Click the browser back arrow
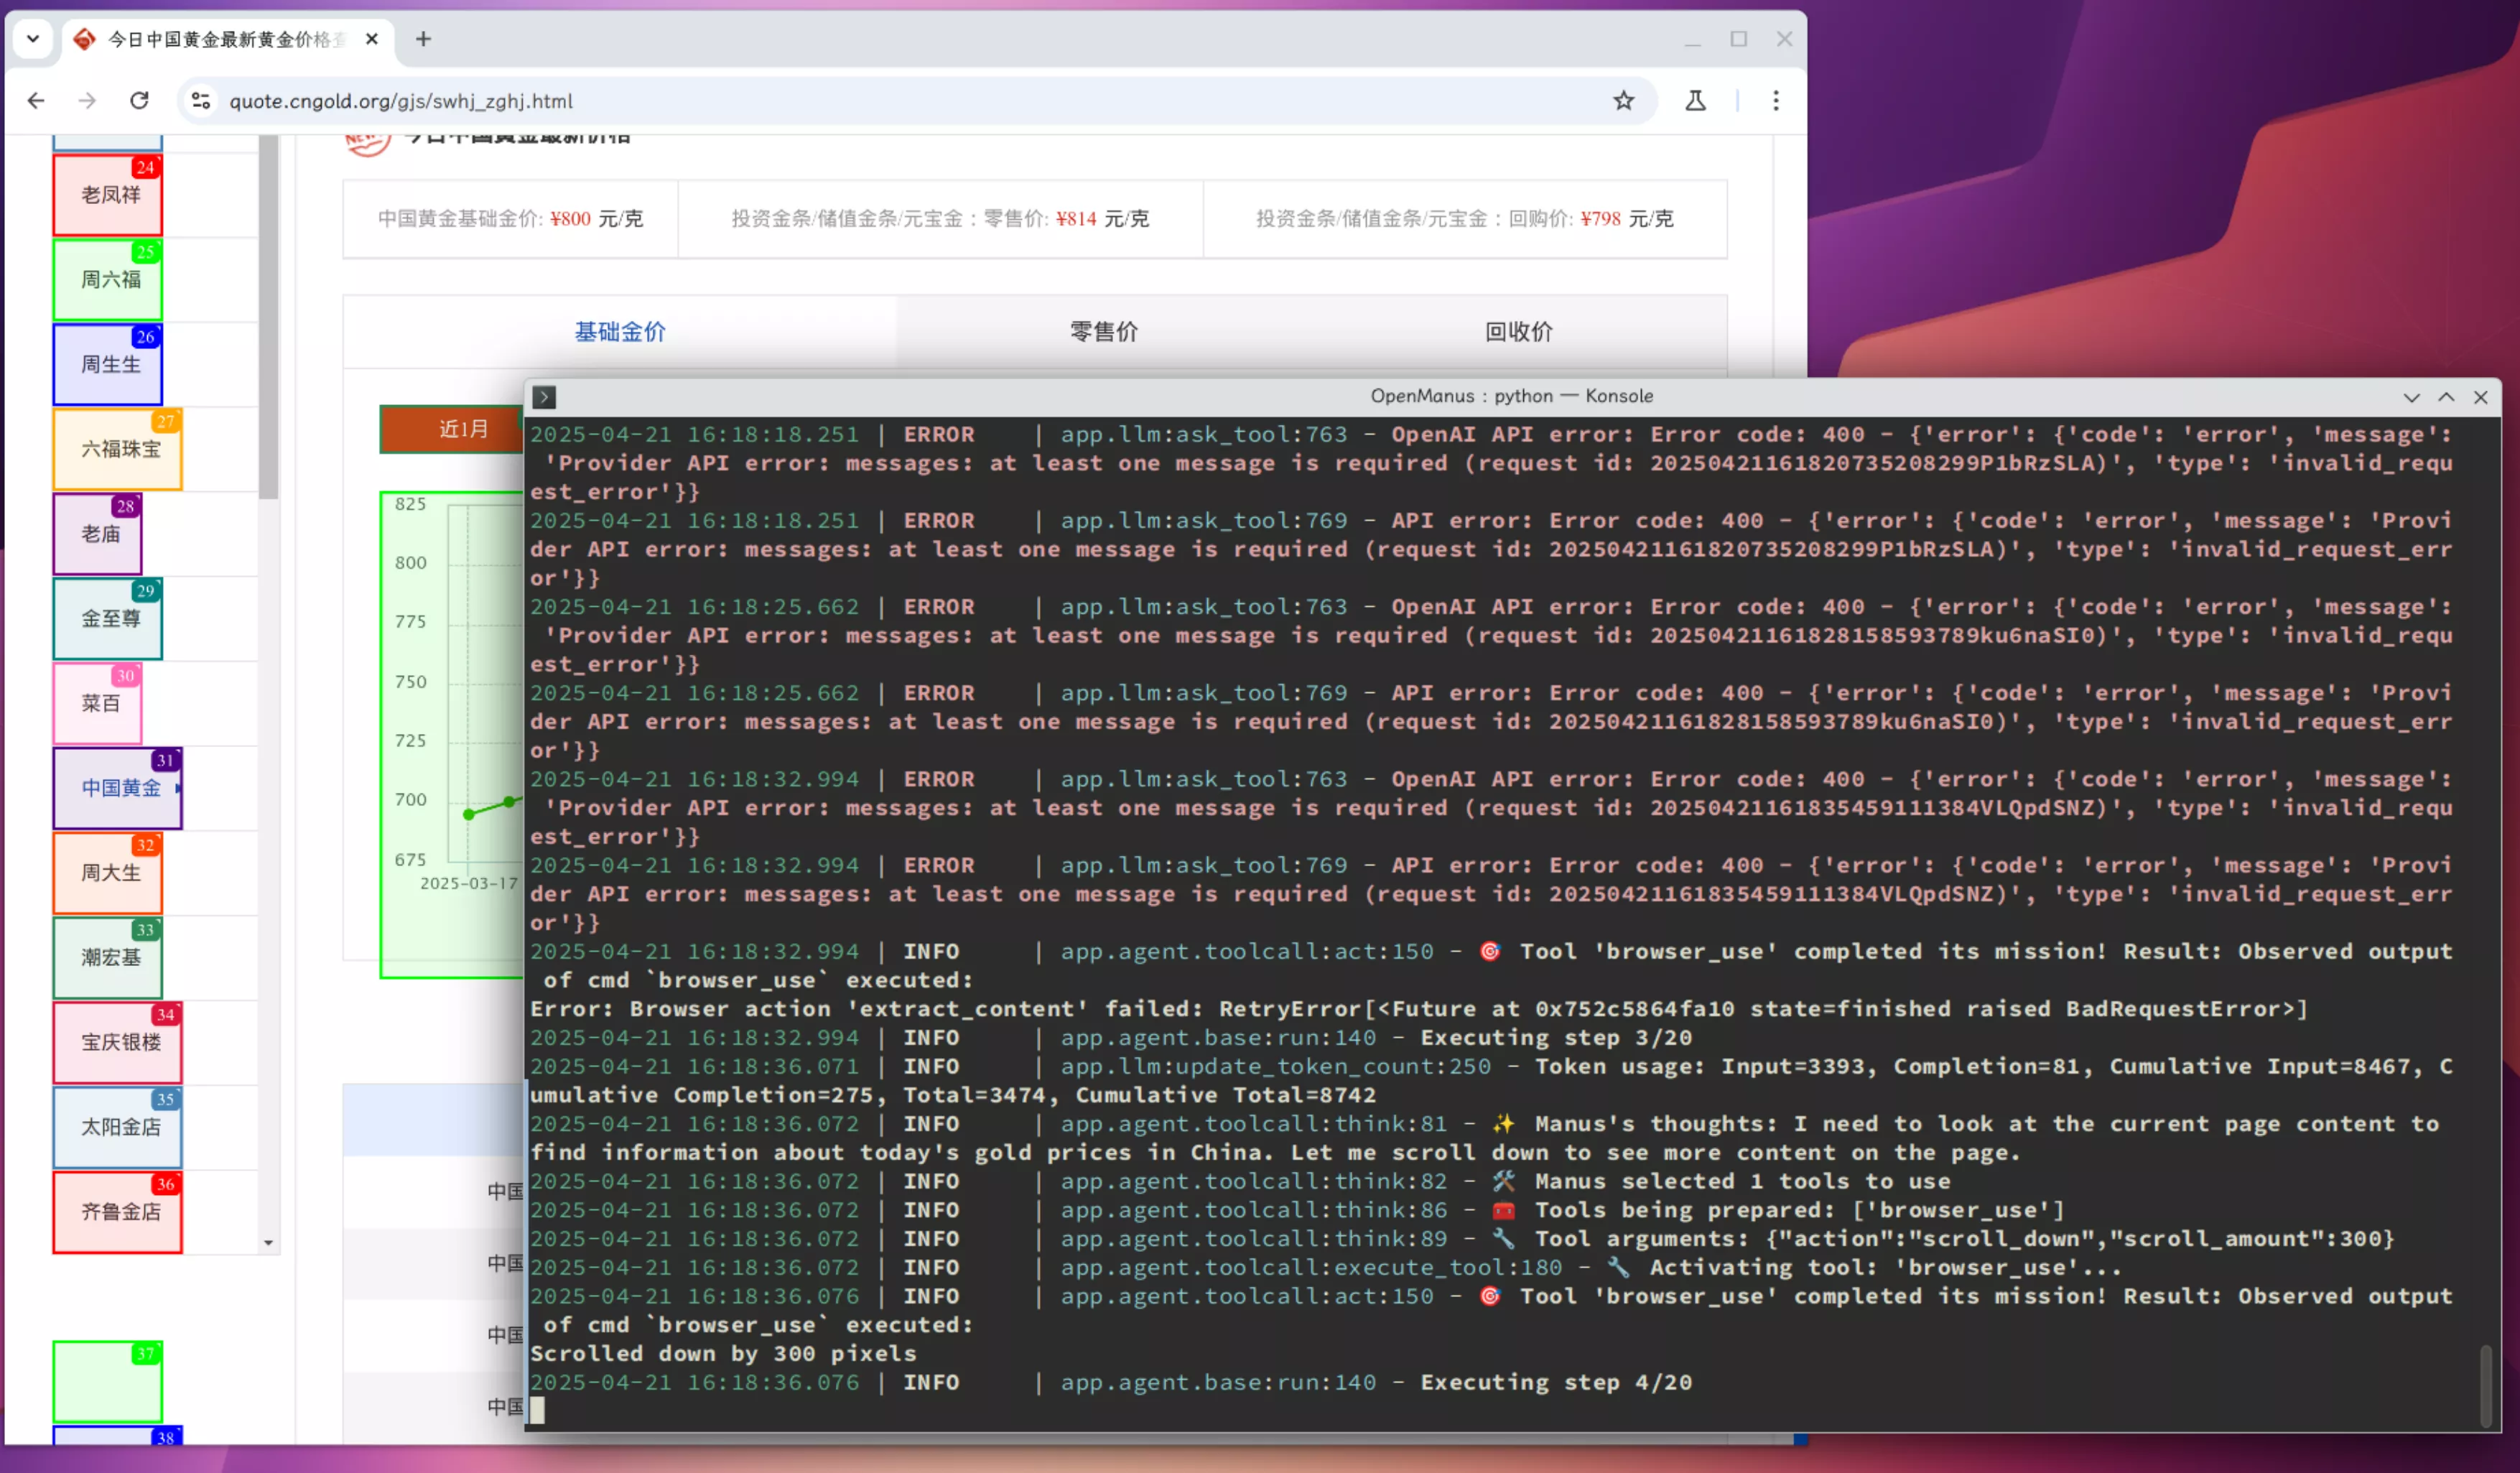 [x=36, y=101]
